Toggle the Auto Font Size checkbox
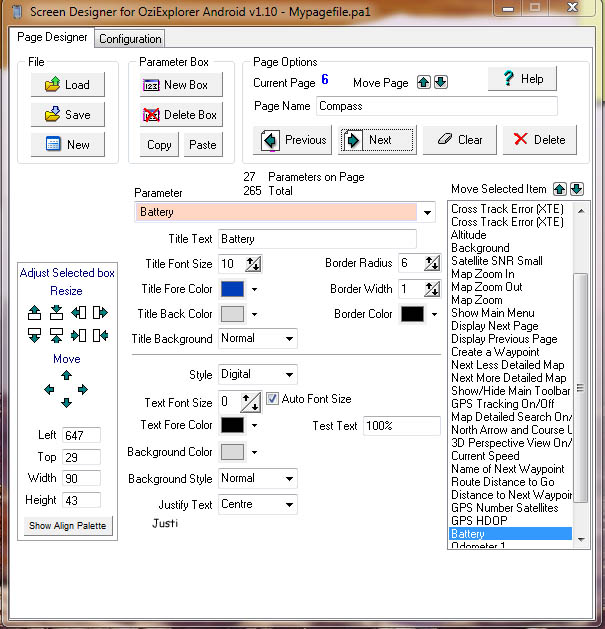The height and width of the screenshot is (629, 605). point(272,398)
